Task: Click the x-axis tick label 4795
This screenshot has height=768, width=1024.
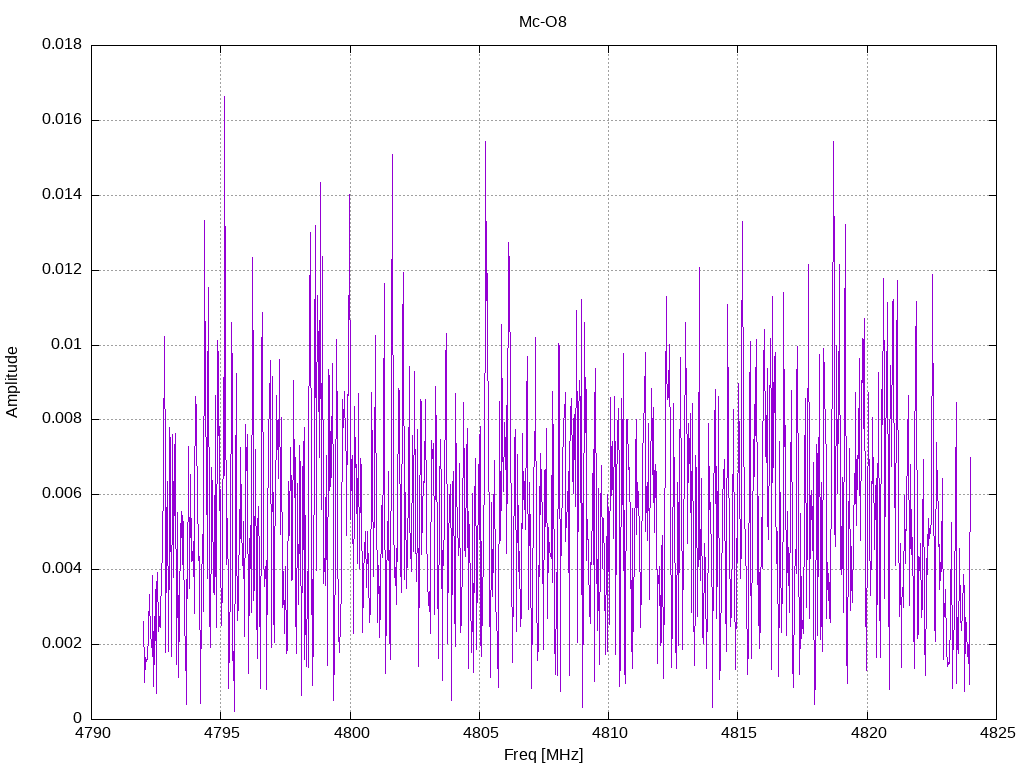Action: coord(221,733)
